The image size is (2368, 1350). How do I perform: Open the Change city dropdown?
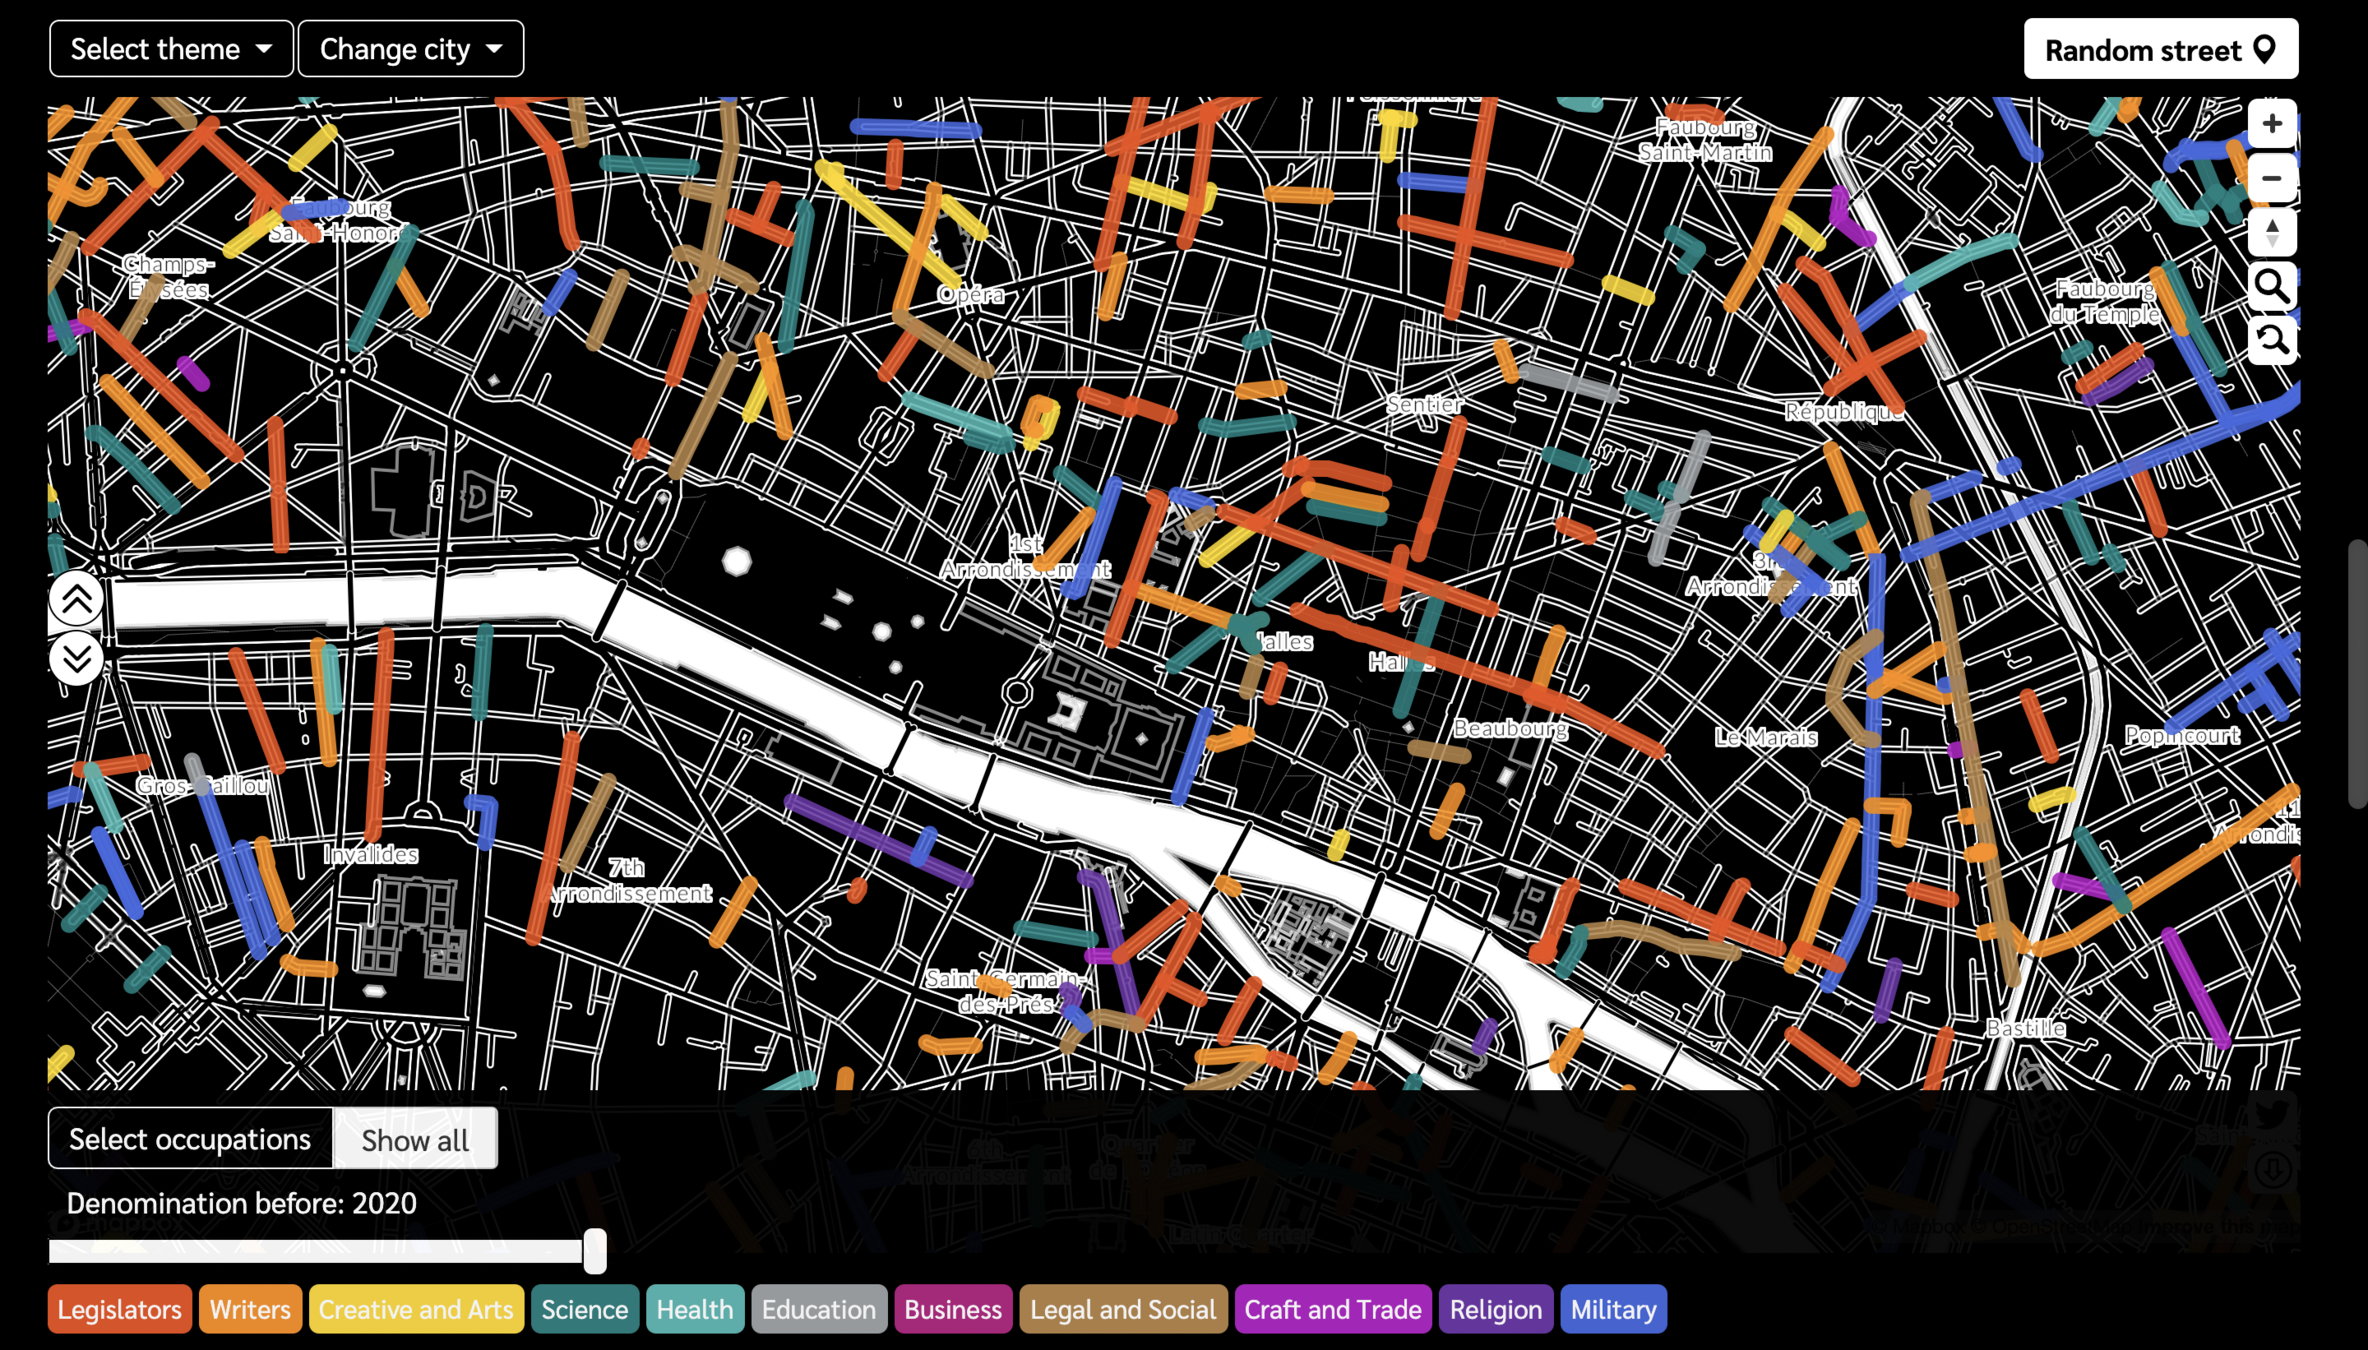(410, 49)
